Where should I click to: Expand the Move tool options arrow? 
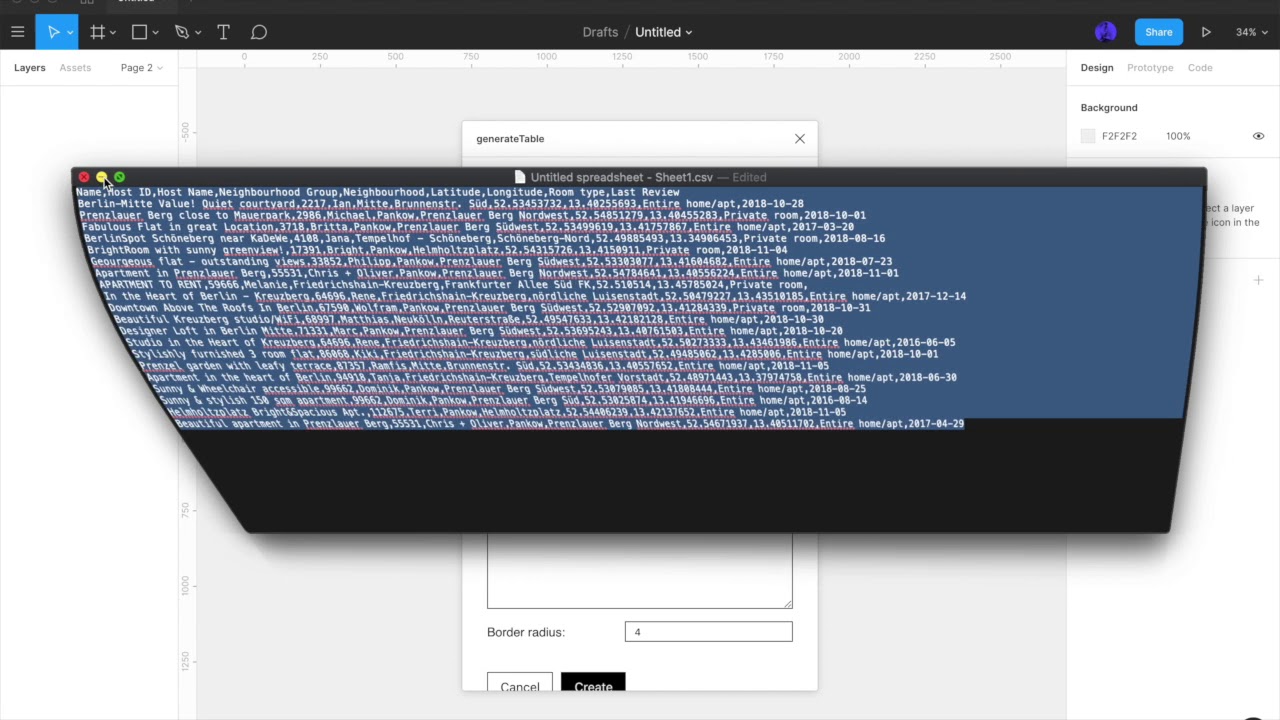[70, 33]
